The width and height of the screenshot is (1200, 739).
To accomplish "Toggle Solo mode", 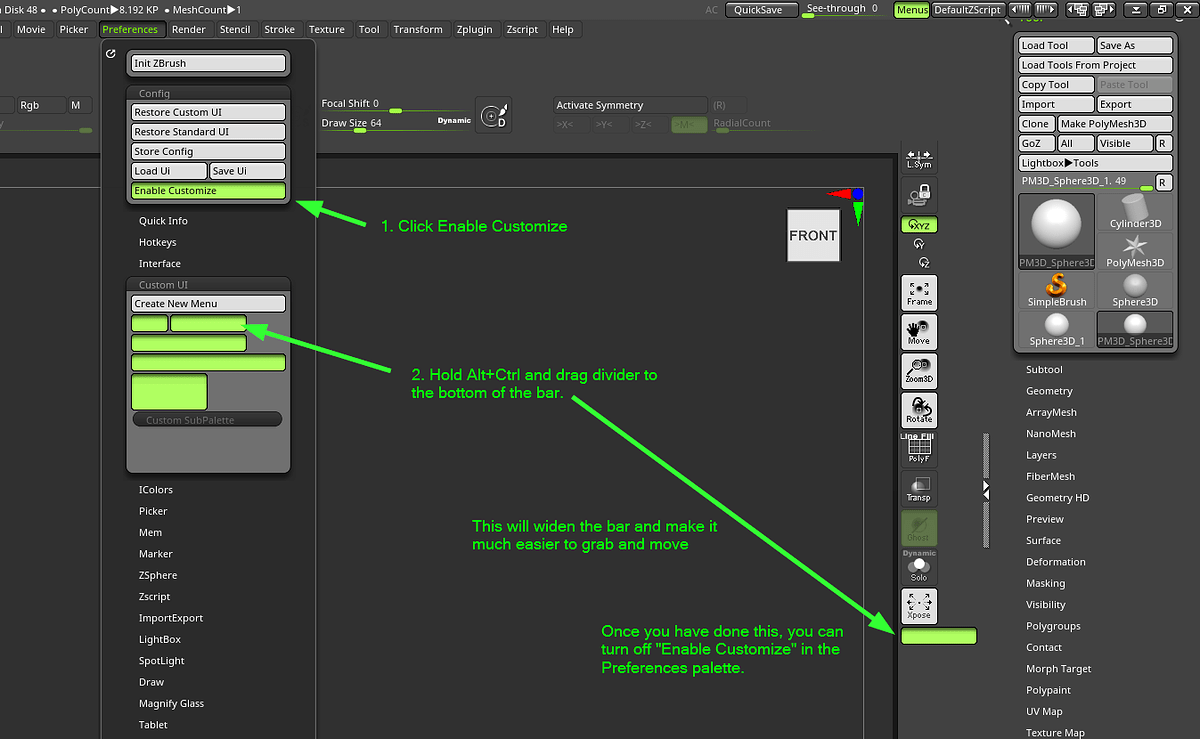I will tap(919, 567).
